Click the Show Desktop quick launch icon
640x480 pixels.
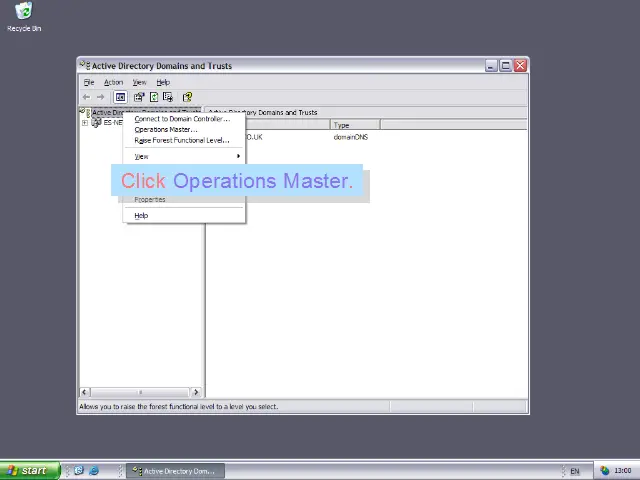tap(79, 471)
